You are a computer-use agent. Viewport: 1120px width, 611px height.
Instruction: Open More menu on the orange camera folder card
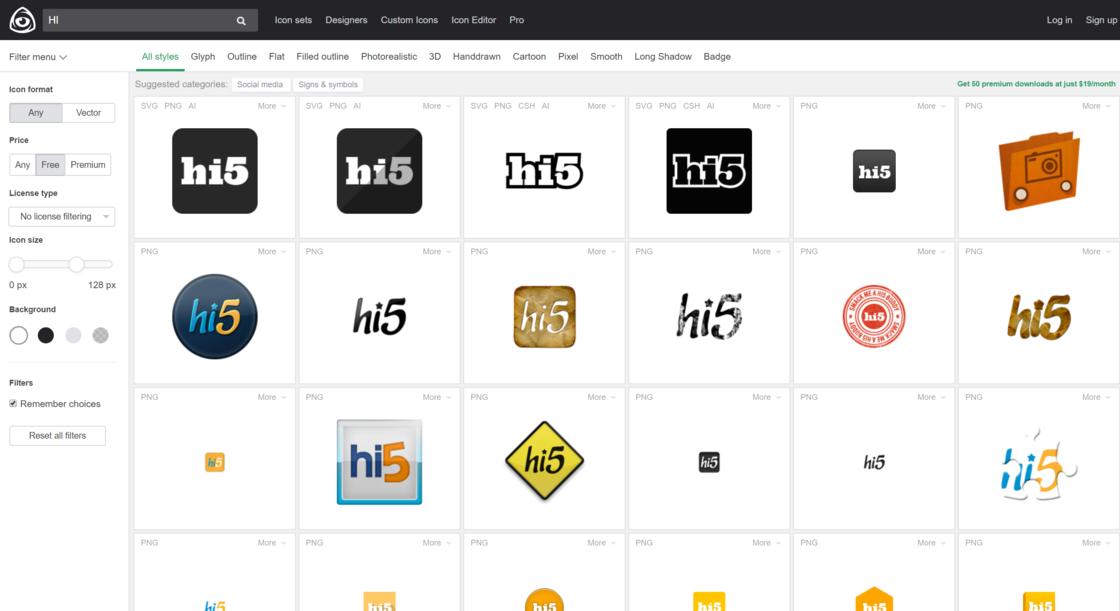tap(1096, 106)
